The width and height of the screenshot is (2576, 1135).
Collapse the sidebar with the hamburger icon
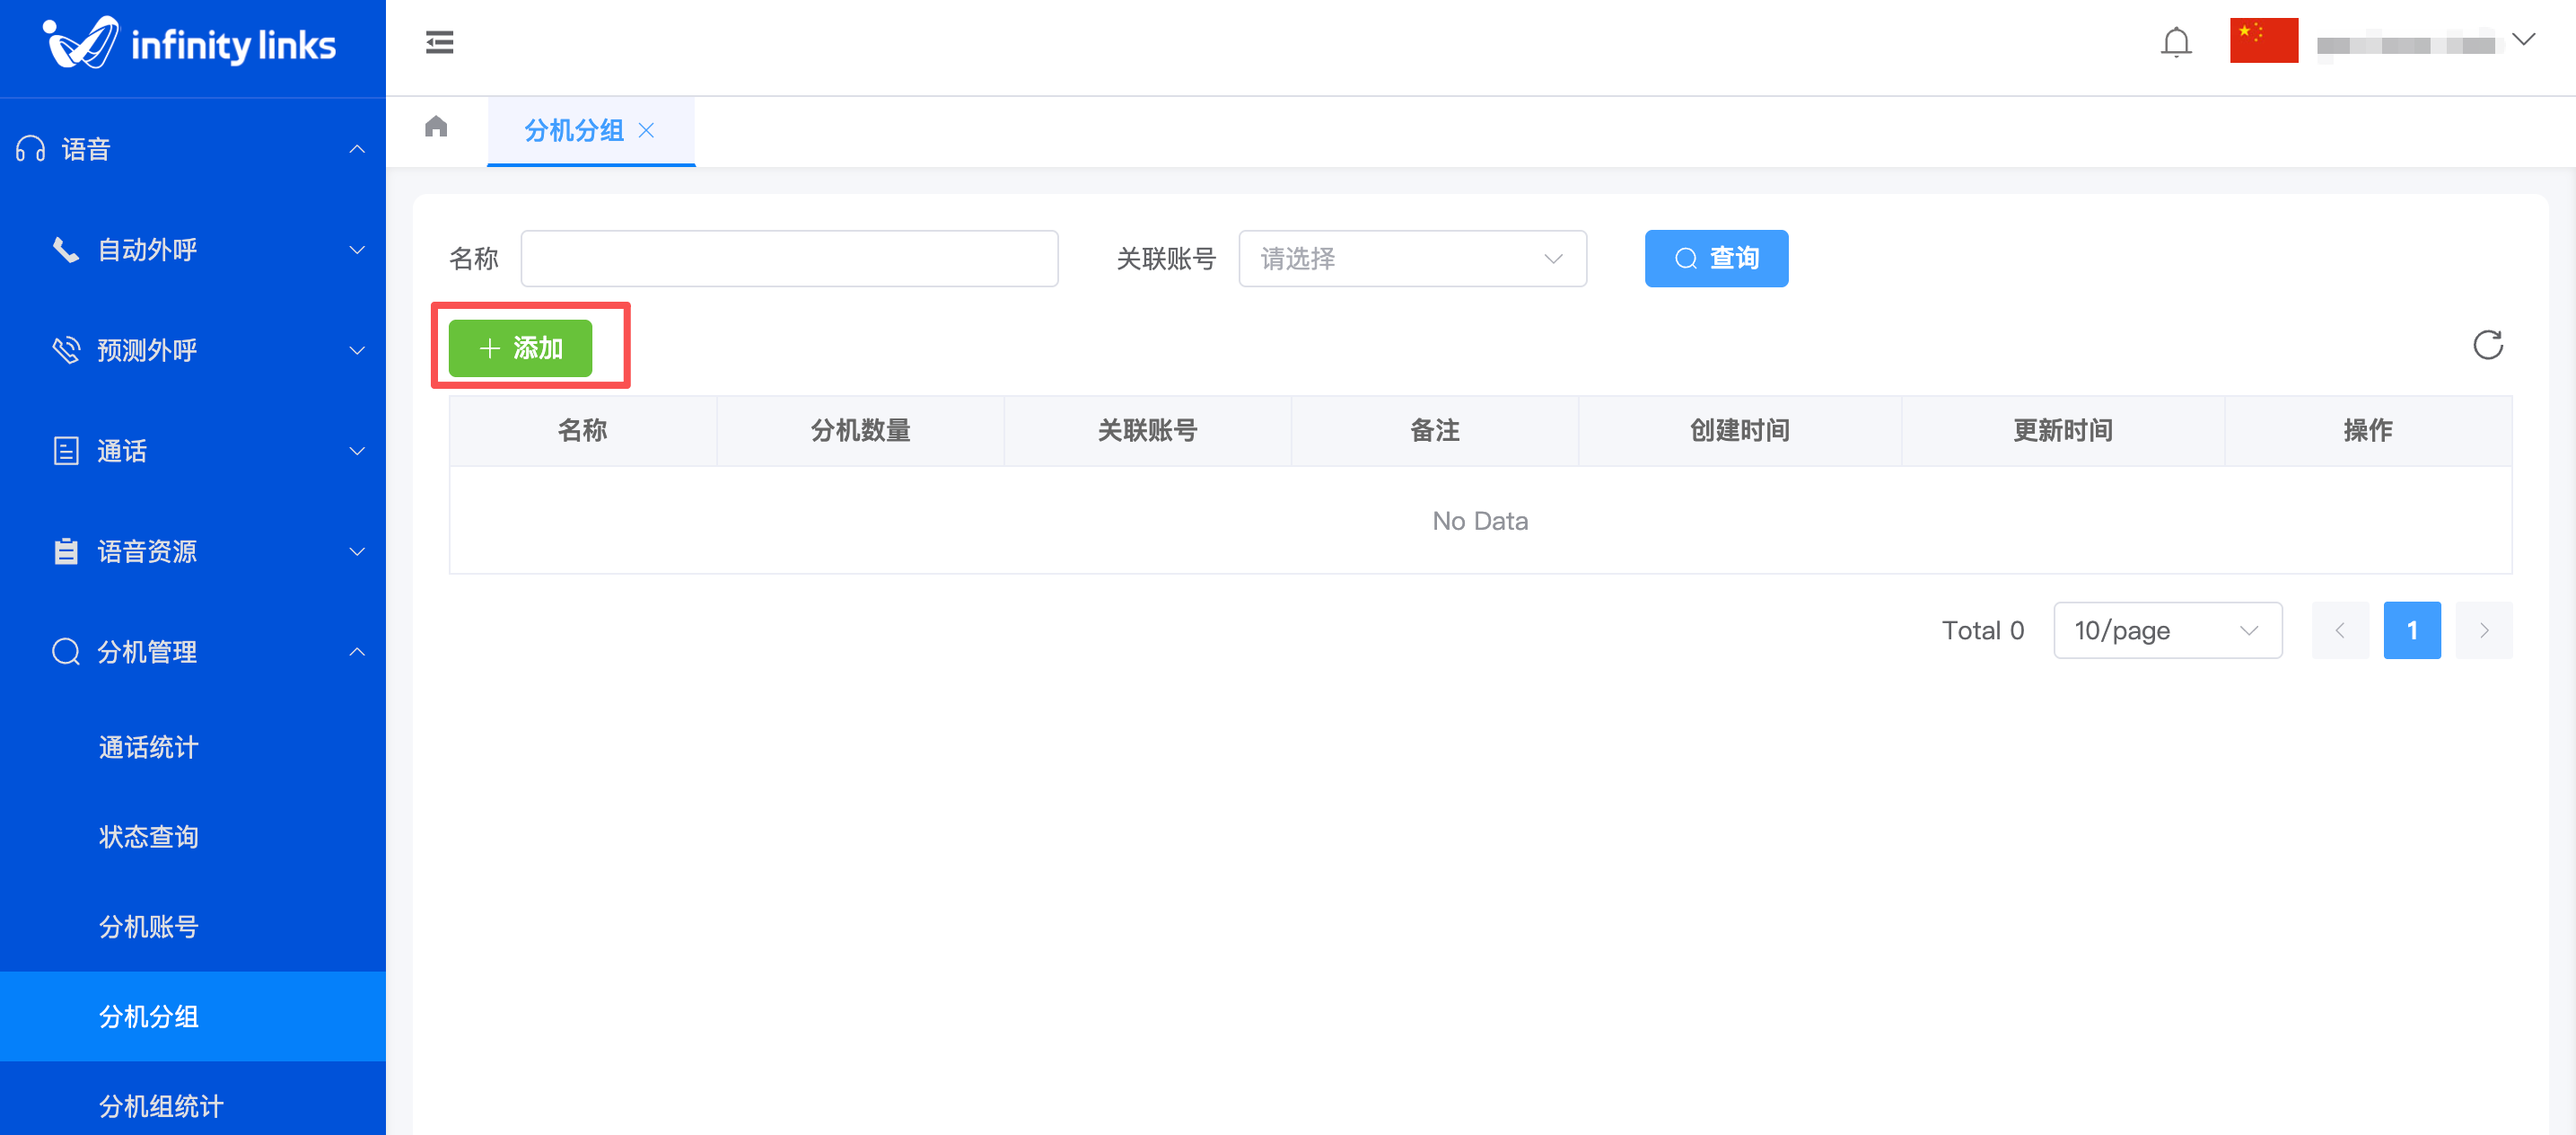pos(439,42)
